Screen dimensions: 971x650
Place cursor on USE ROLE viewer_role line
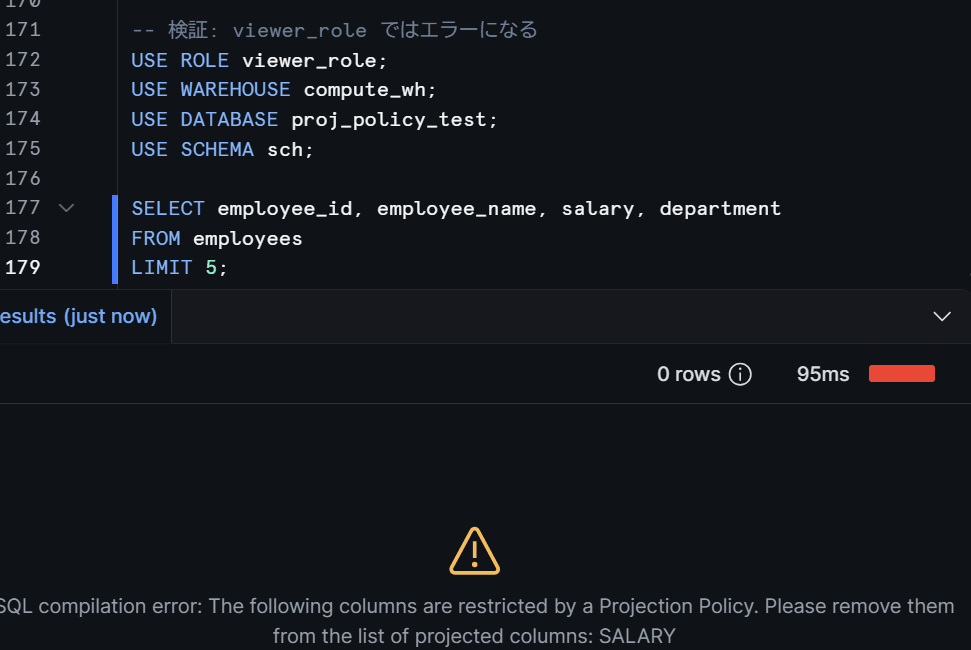(x=259, y=61)
